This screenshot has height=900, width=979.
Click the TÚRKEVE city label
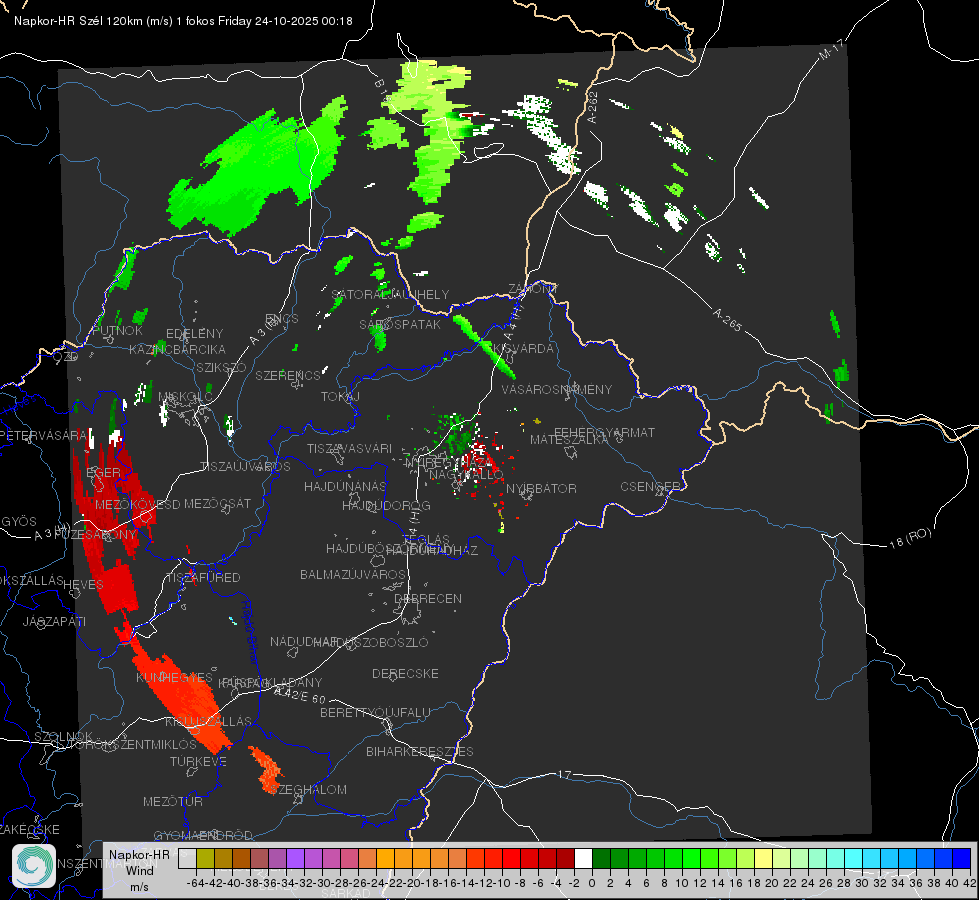click(x=199, y=762)
